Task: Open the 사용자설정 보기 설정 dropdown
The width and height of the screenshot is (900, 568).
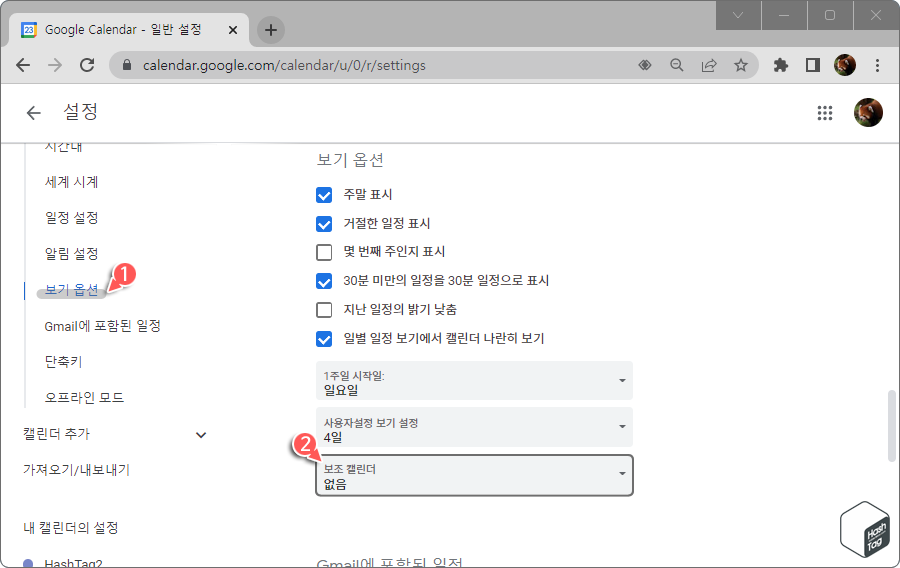Action: tap(474, 427)
